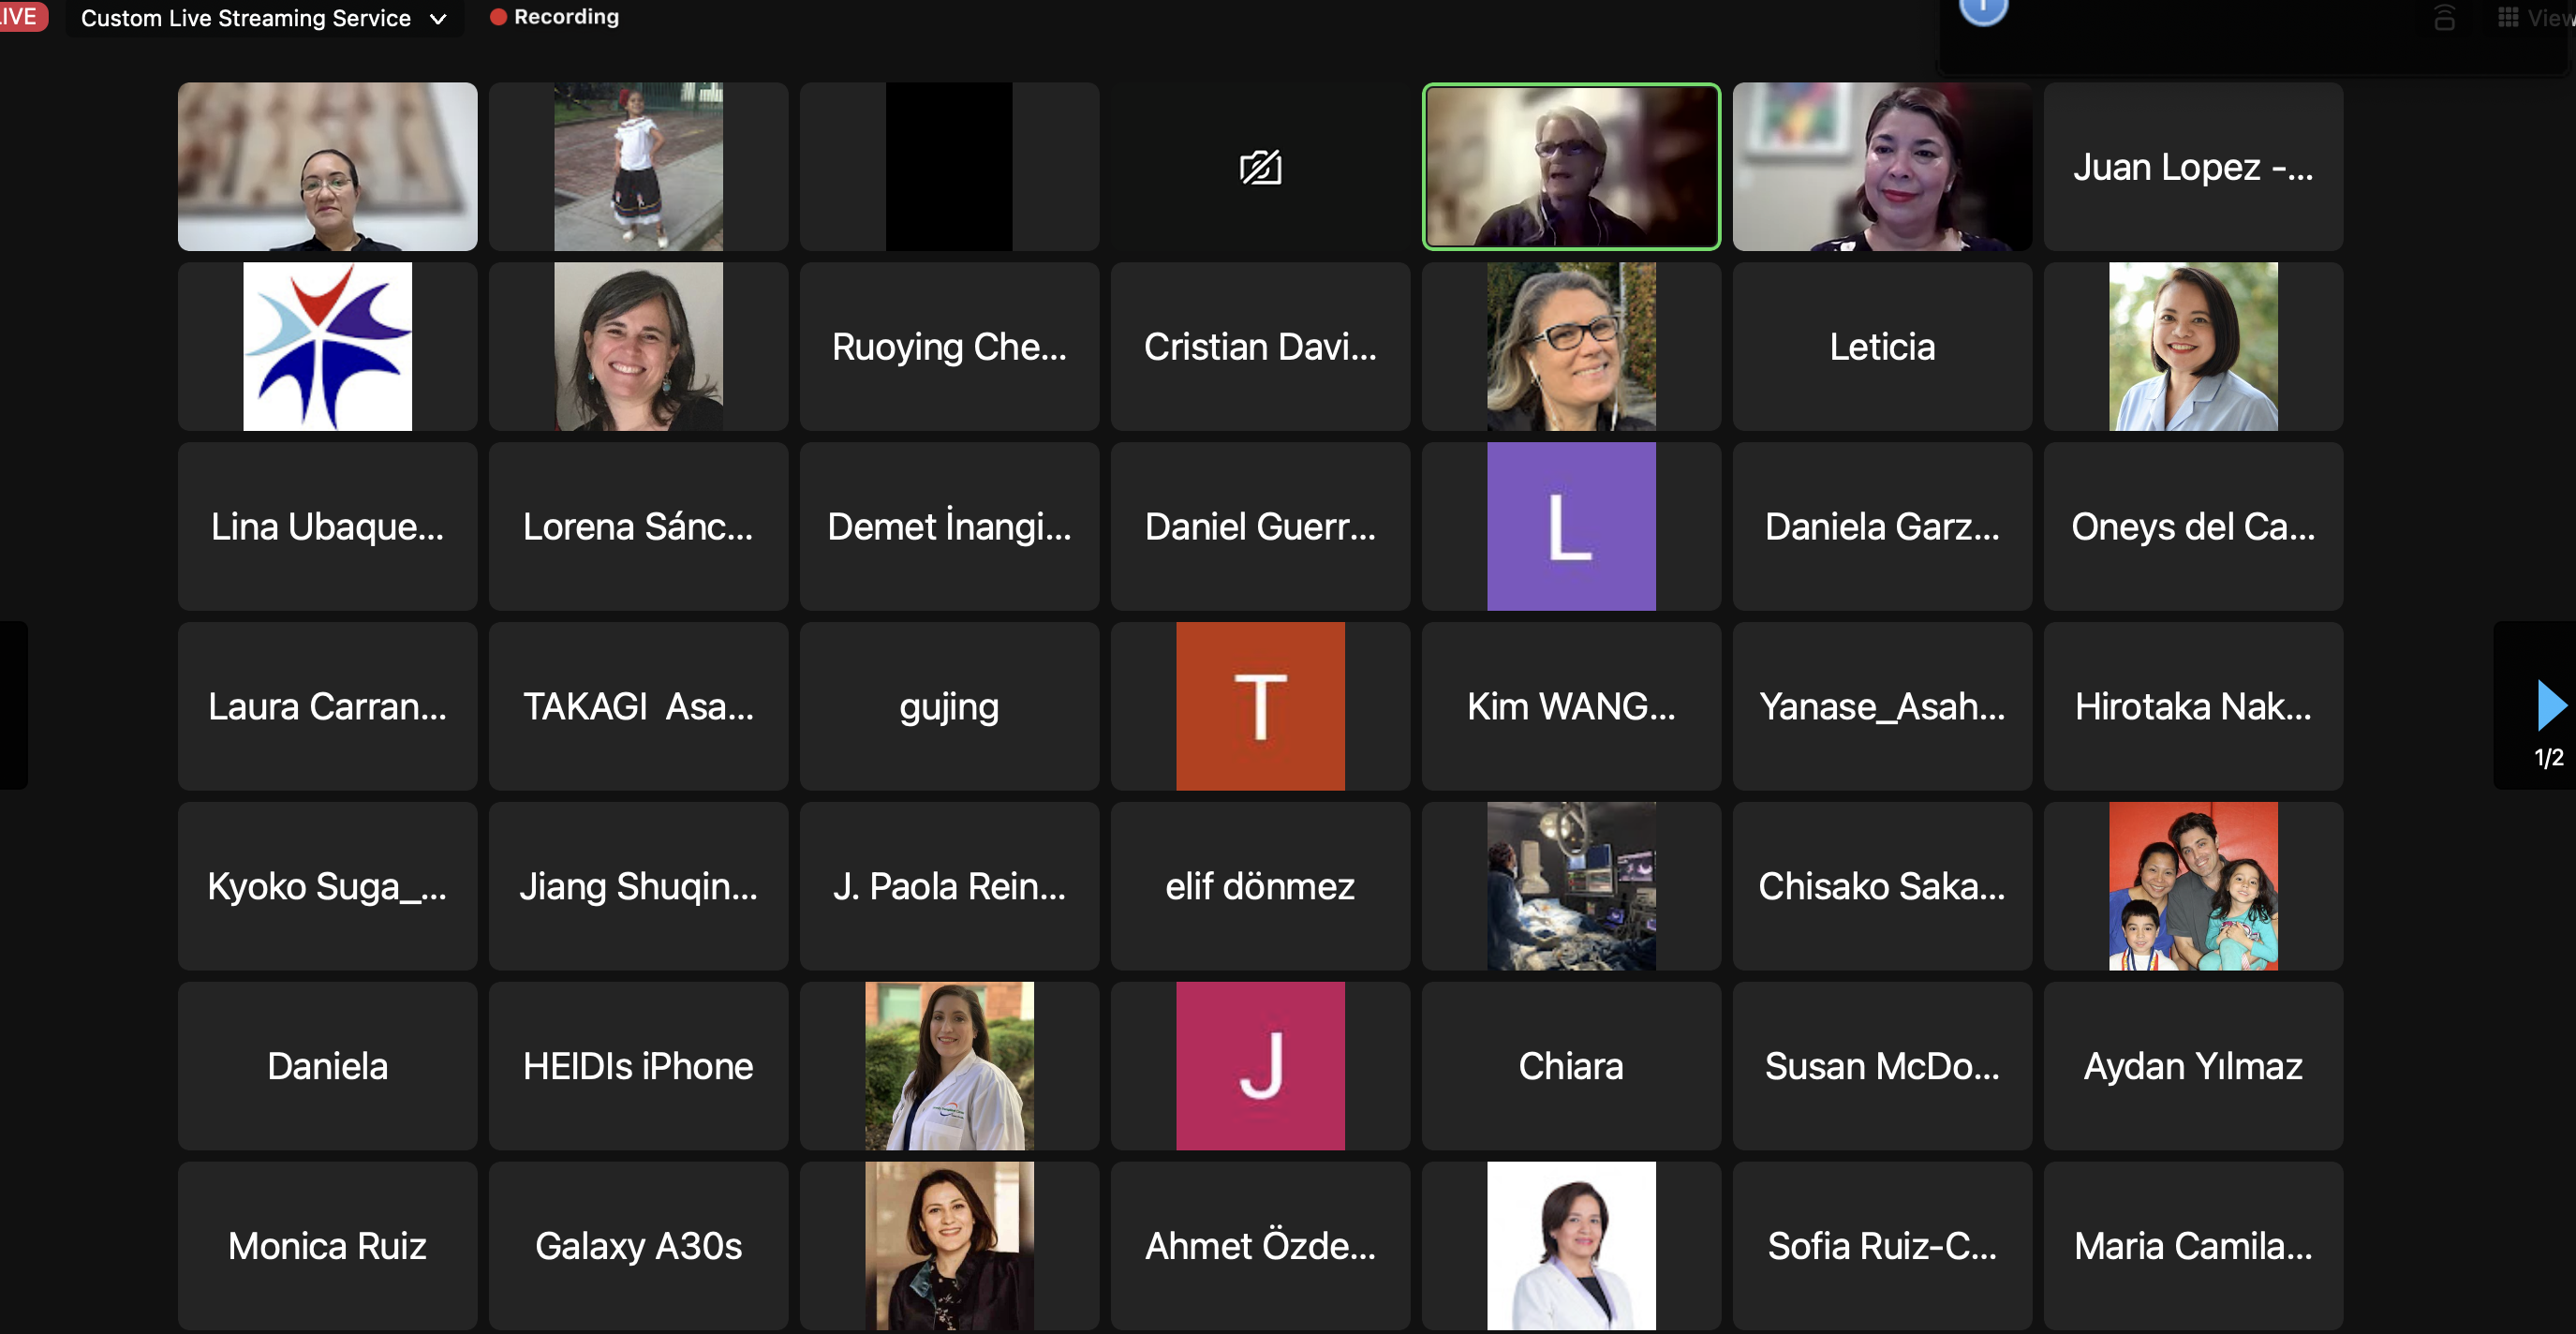Select the HEIDIs iPhone participant tile

pos(638,1066)
